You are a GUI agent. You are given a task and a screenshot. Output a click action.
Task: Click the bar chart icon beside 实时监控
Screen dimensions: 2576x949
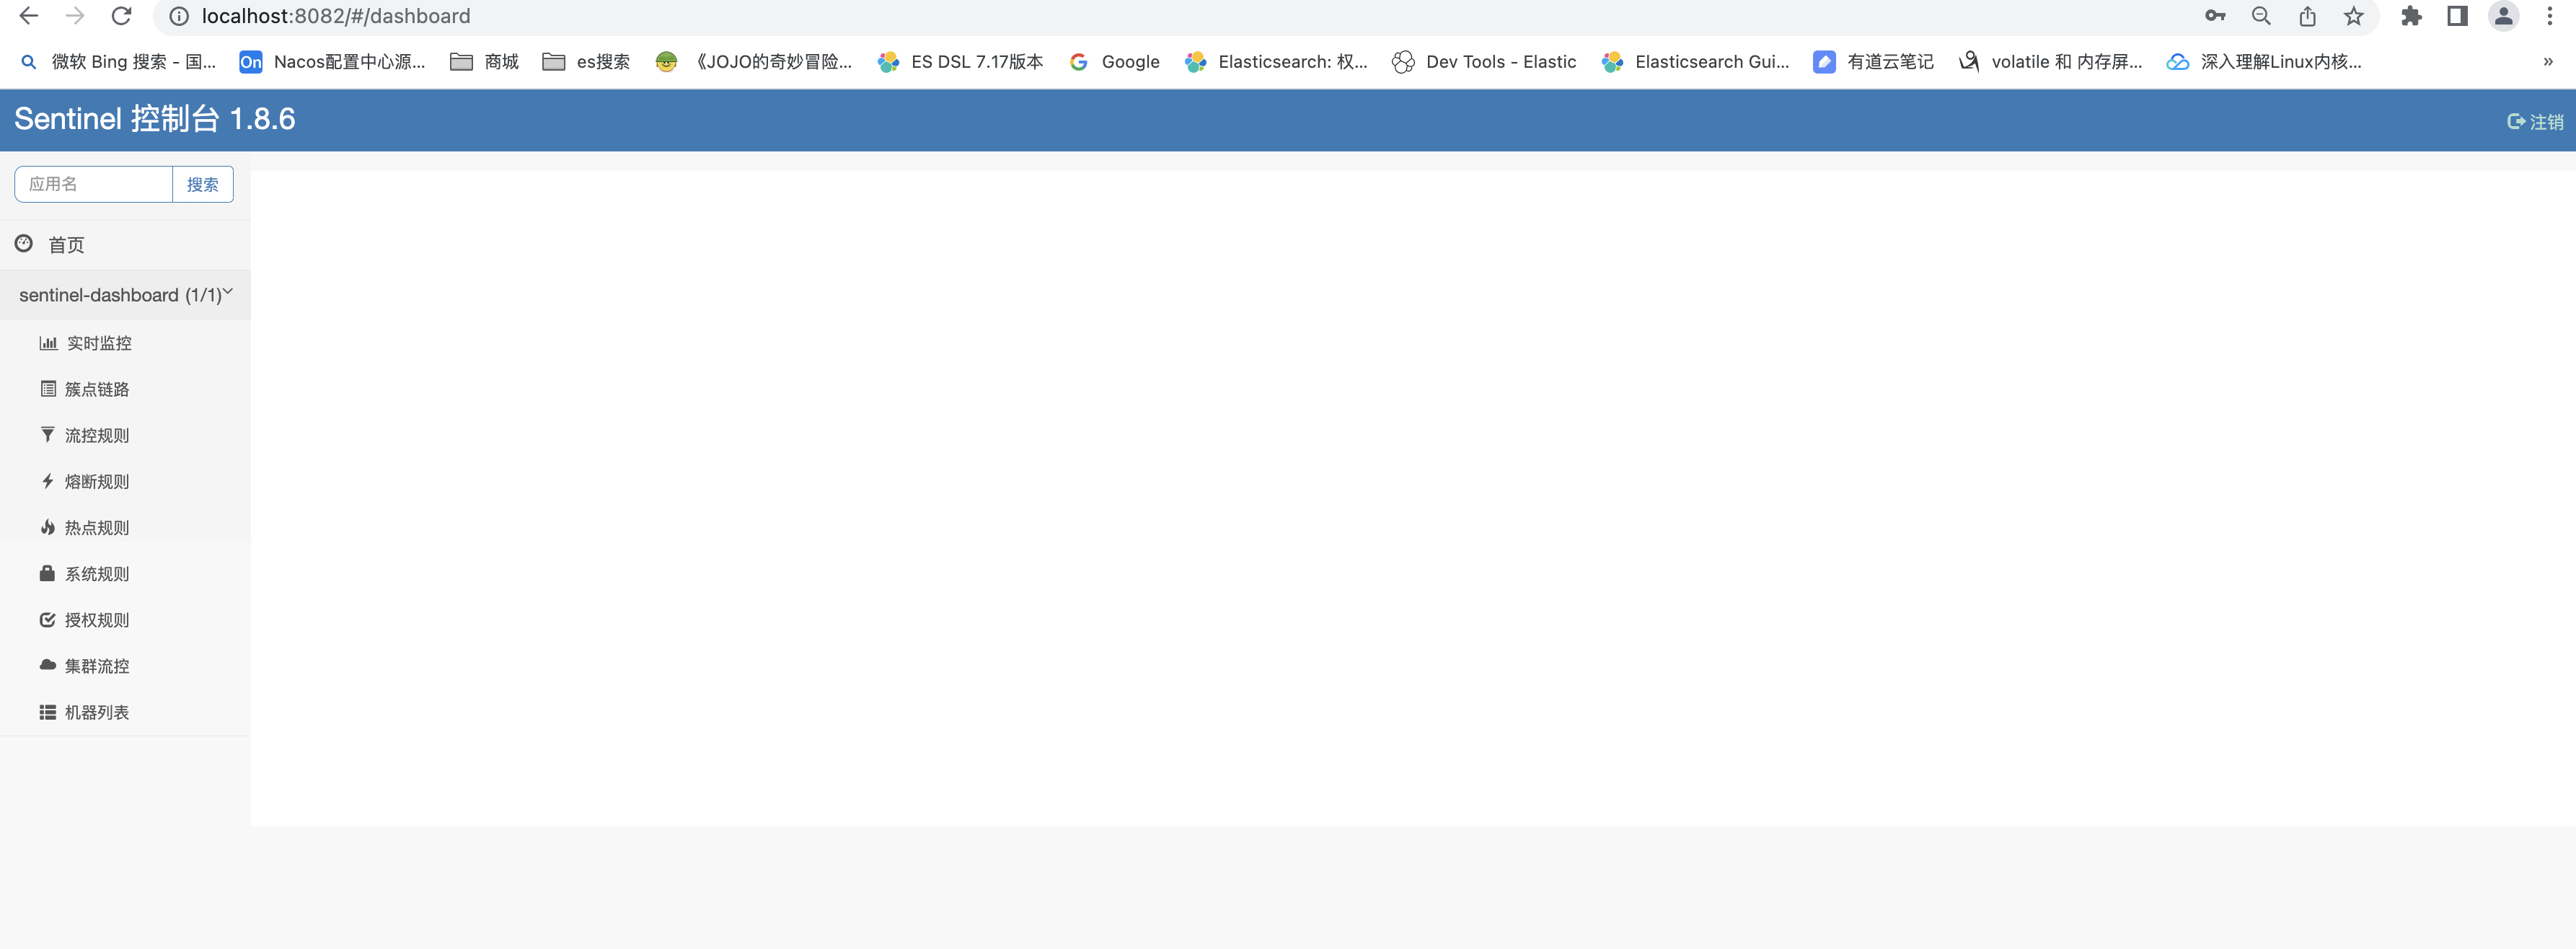coord(48,343)
